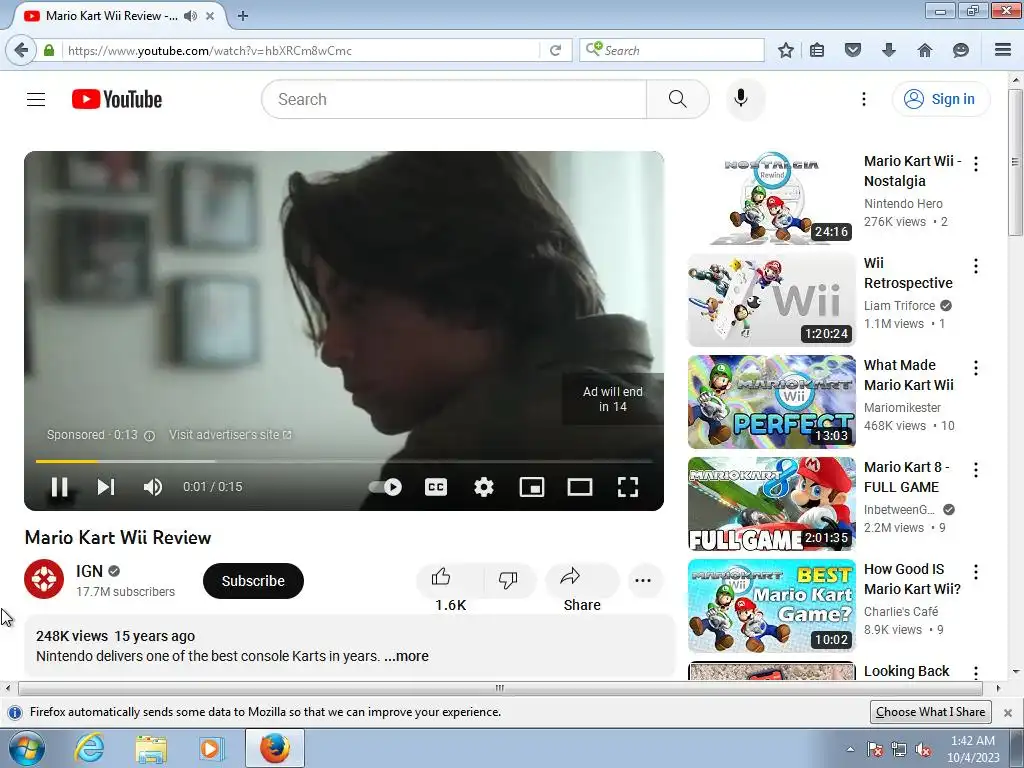The width and height of the screenshot is (1024, 768).
Task: Open YouTube settings three-dot menu
Action: point(863,99)
